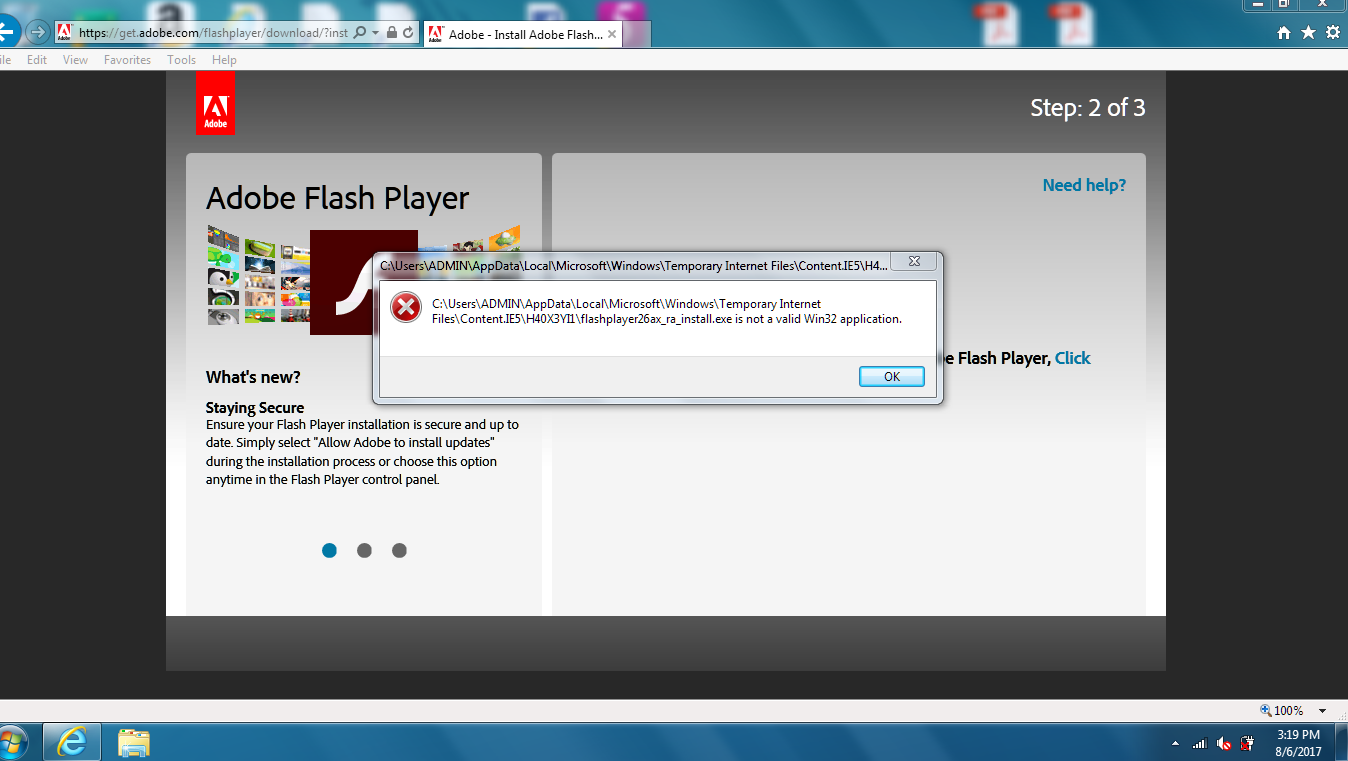Click the "What's new?" heading
Screen dimensions: 1348x761
click(253, 377)
